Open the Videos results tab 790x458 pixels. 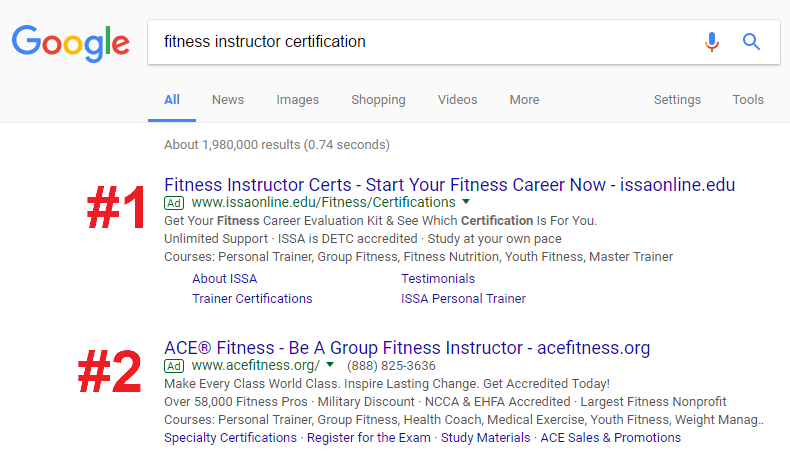pos(457,100)
